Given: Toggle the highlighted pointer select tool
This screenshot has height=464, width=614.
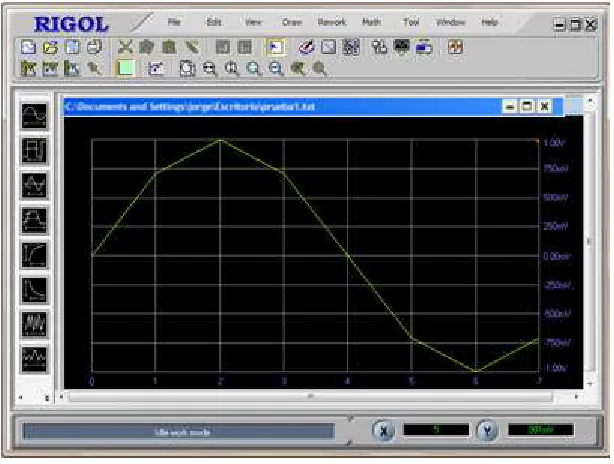Looking at the screenshot, I should (275, 47).
